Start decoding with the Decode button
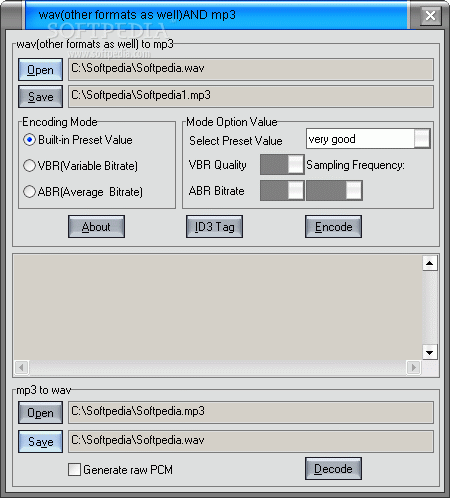 click(x=333, y=469)
